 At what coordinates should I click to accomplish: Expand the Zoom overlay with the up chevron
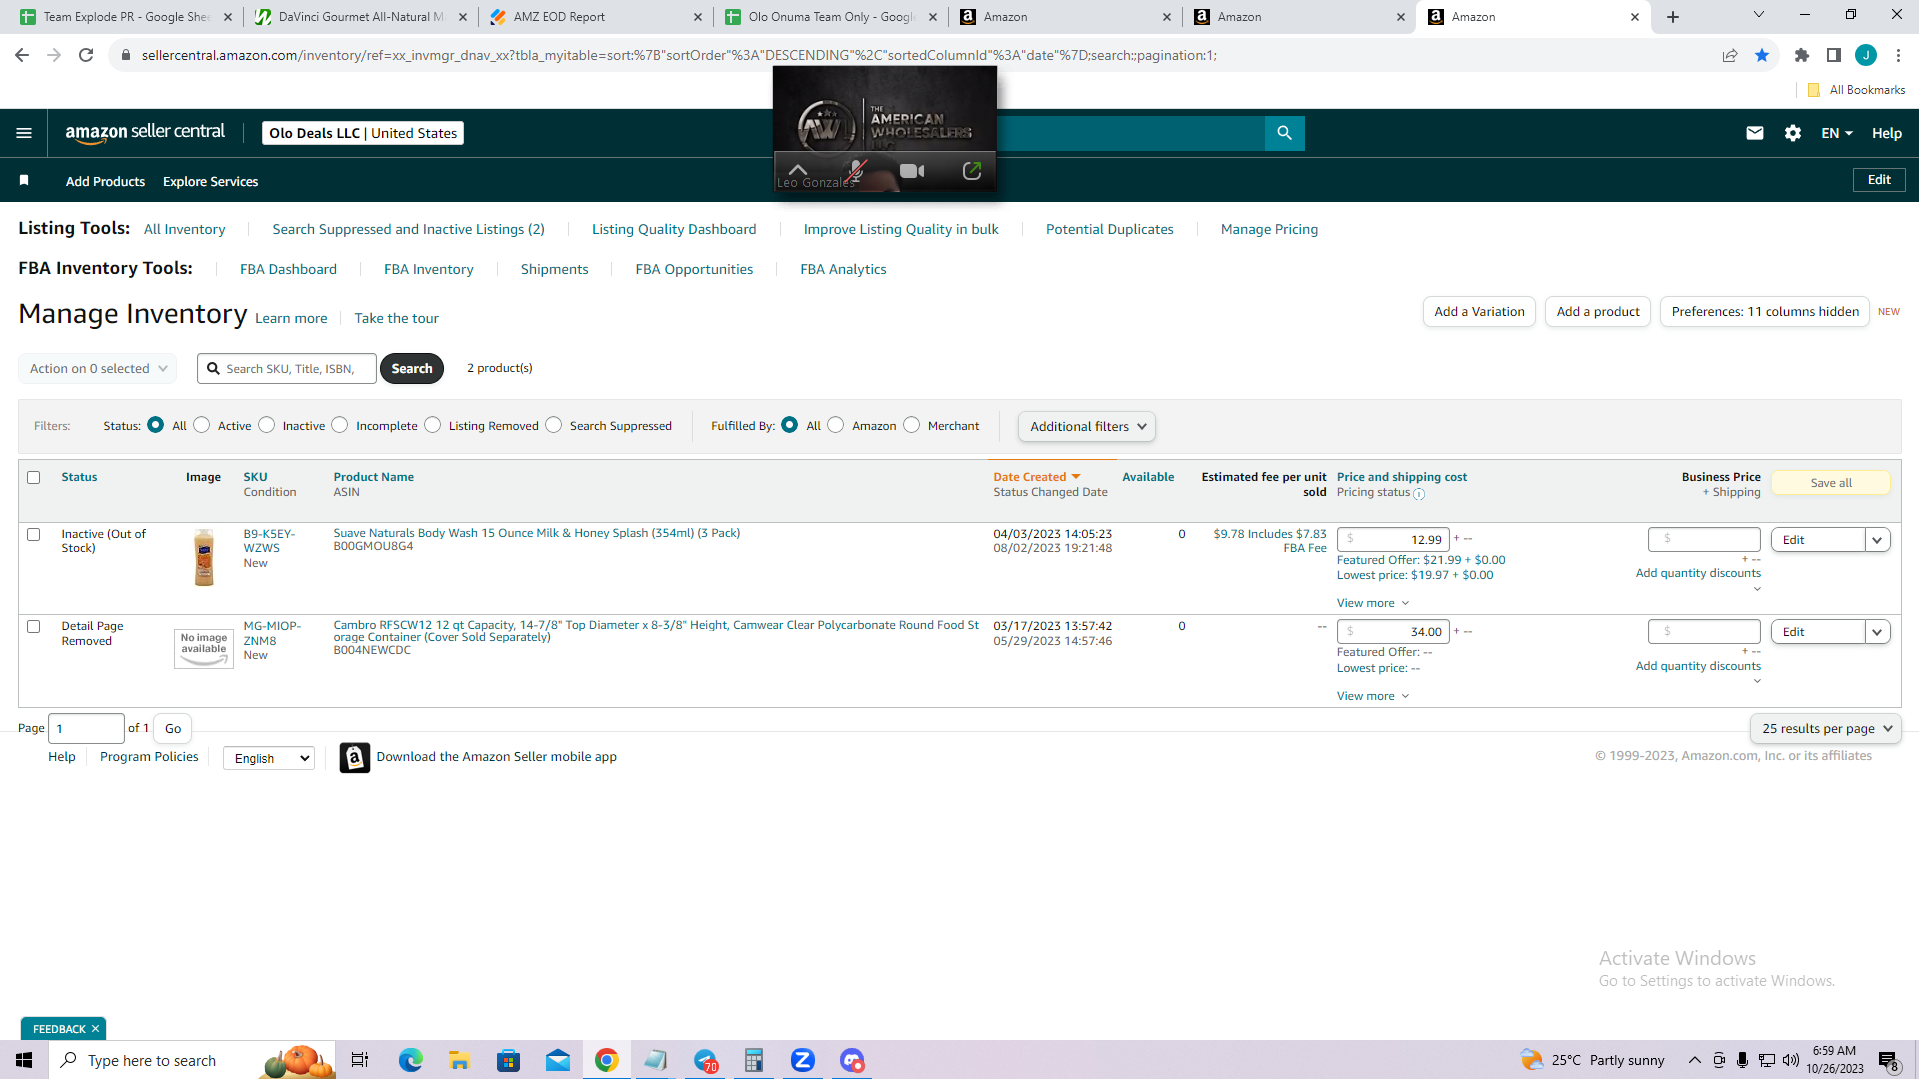pyautogui.click(x=798, y=169)
